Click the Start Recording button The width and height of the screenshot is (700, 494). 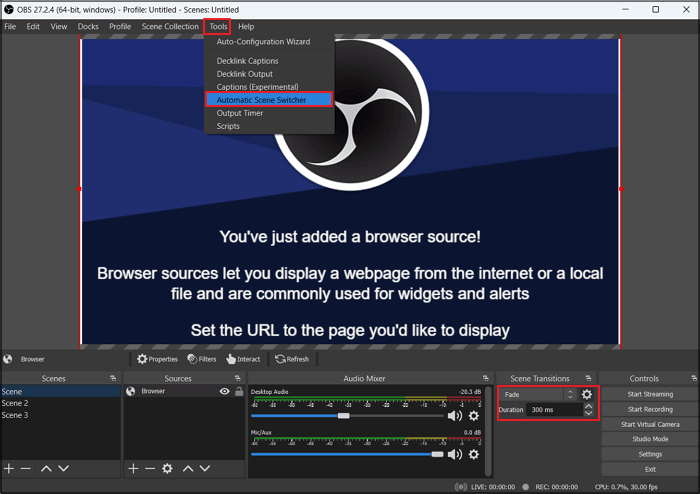(650, 409)
